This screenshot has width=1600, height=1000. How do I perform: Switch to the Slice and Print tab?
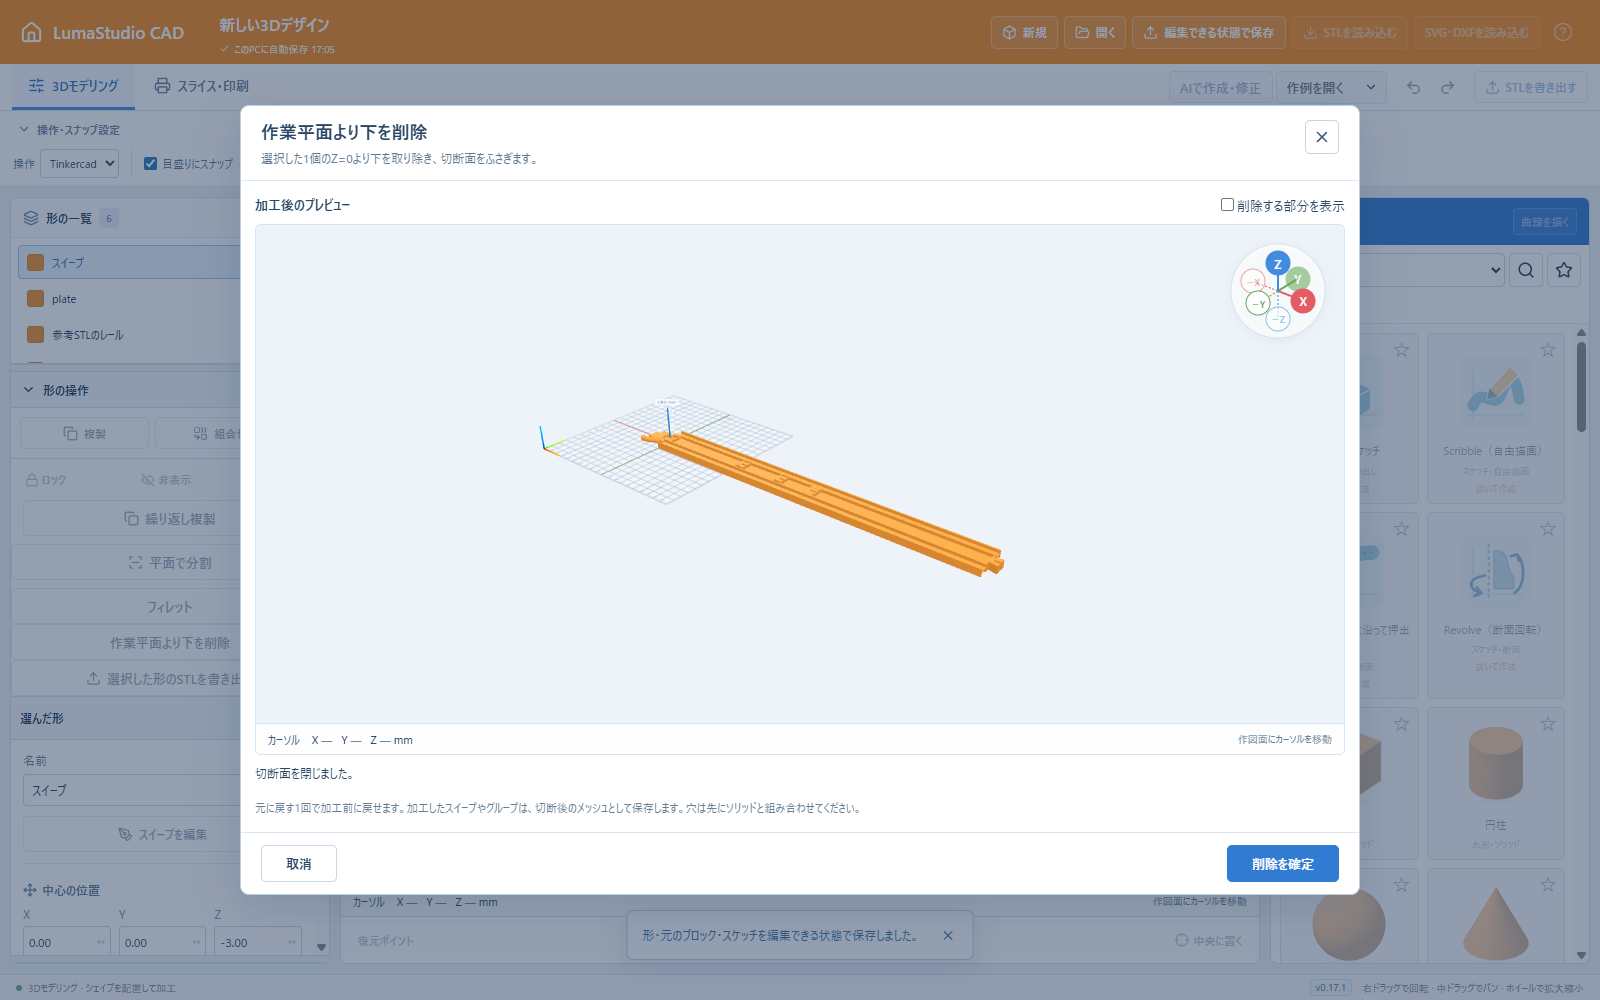coord(201,87)
